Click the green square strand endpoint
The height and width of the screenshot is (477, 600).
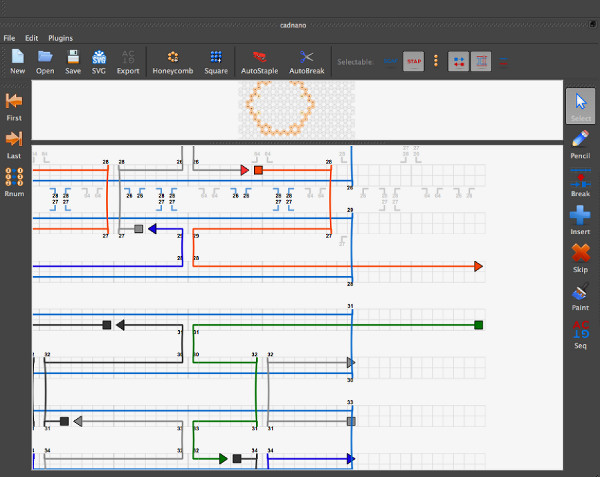pyautogui.click(x=479, y=325)
